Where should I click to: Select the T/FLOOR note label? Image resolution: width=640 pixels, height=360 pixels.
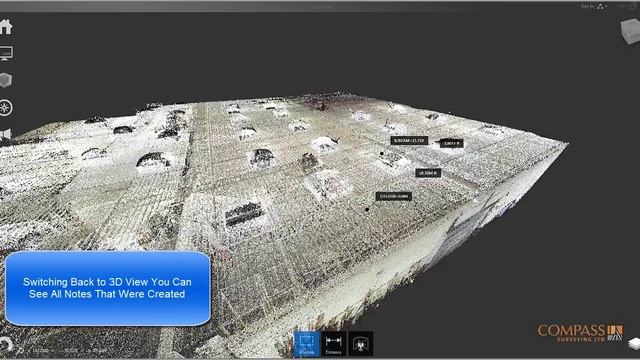point(393,196)
